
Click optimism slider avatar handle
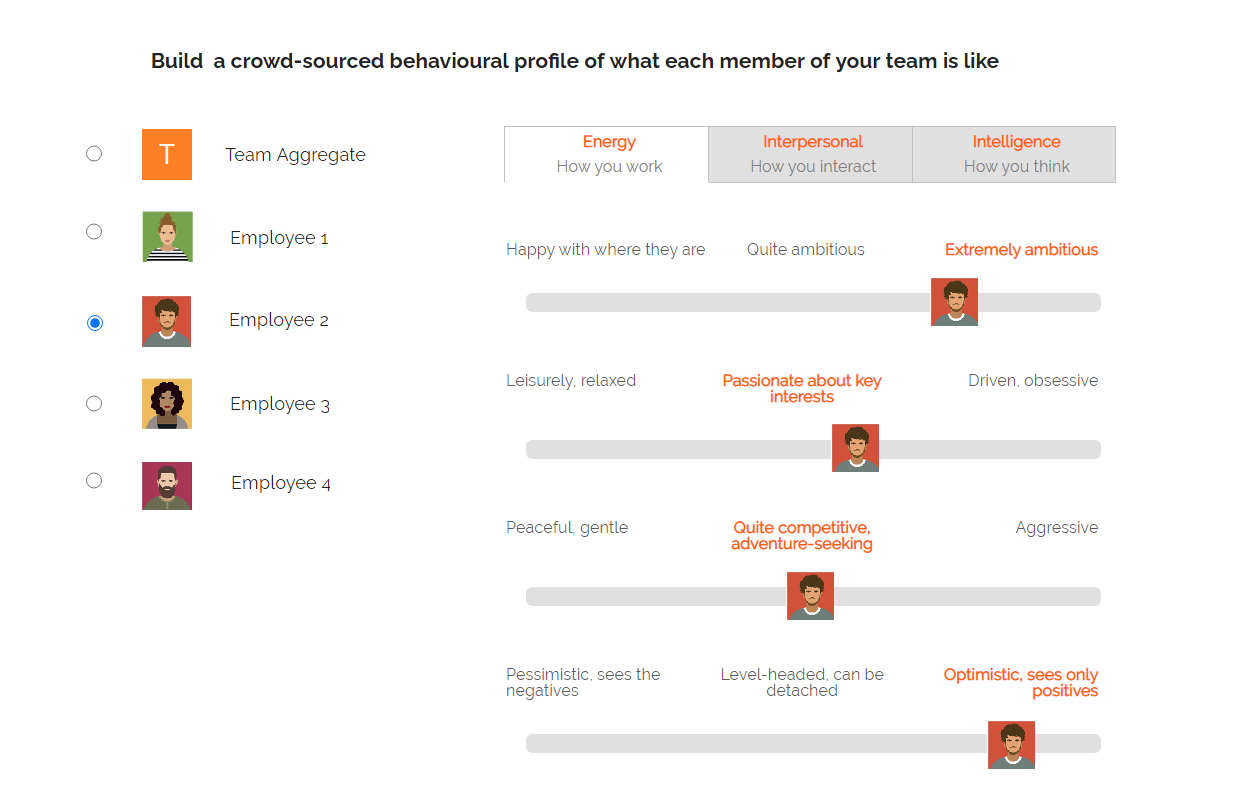pos(1011,745)
